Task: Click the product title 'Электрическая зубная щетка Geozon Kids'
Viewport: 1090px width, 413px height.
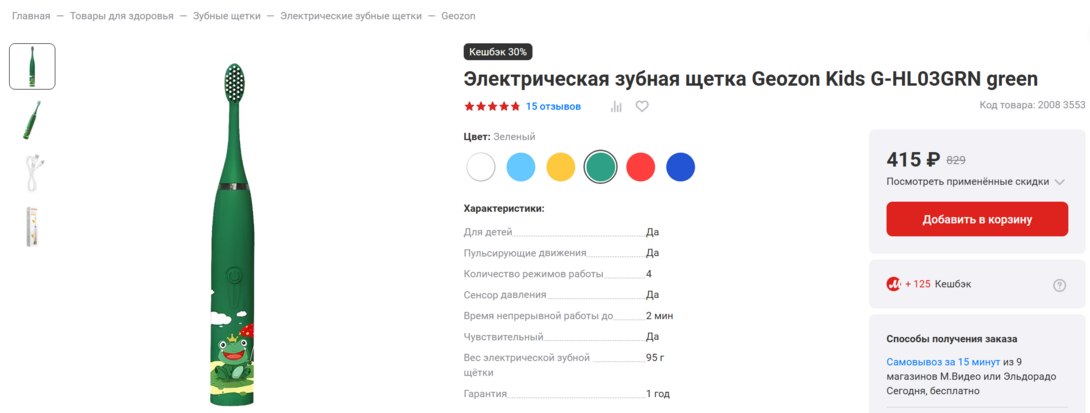Action: (751, 79)
